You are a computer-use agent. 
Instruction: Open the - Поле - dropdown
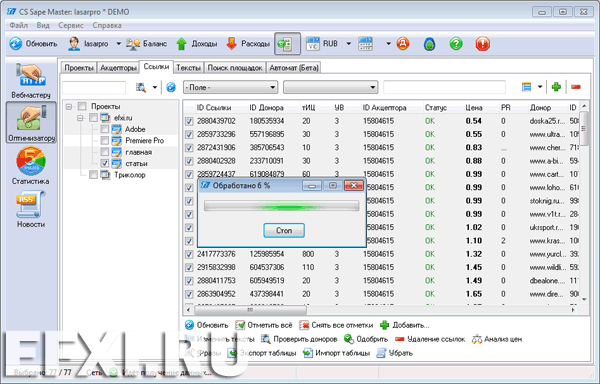tap(230, 87)
